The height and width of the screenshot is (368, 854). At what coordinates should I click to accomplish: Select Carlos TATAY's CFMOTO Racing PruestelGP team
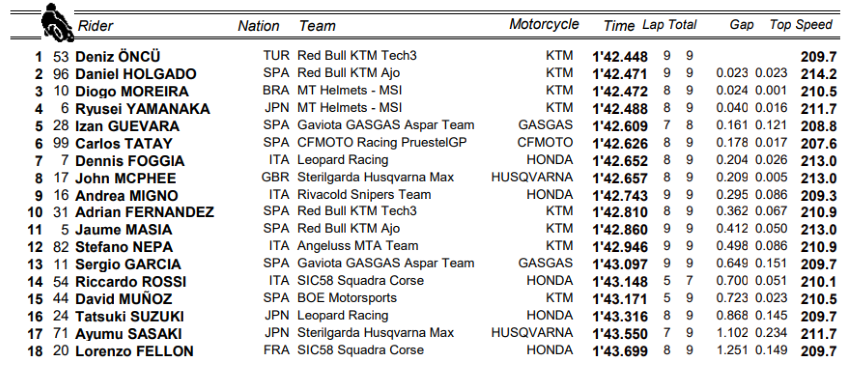(x=382, y=143)
